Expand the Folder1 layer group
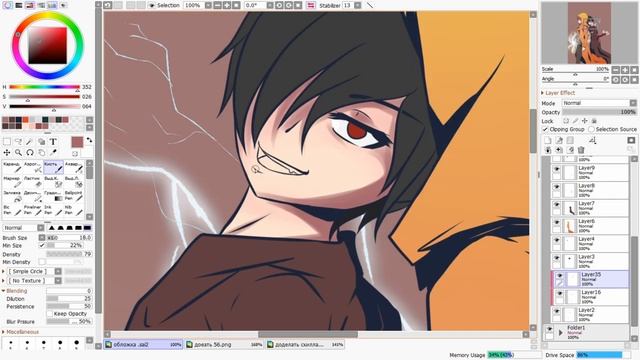The height and width of the screenshot is (360, 640). tap(561, 333)
